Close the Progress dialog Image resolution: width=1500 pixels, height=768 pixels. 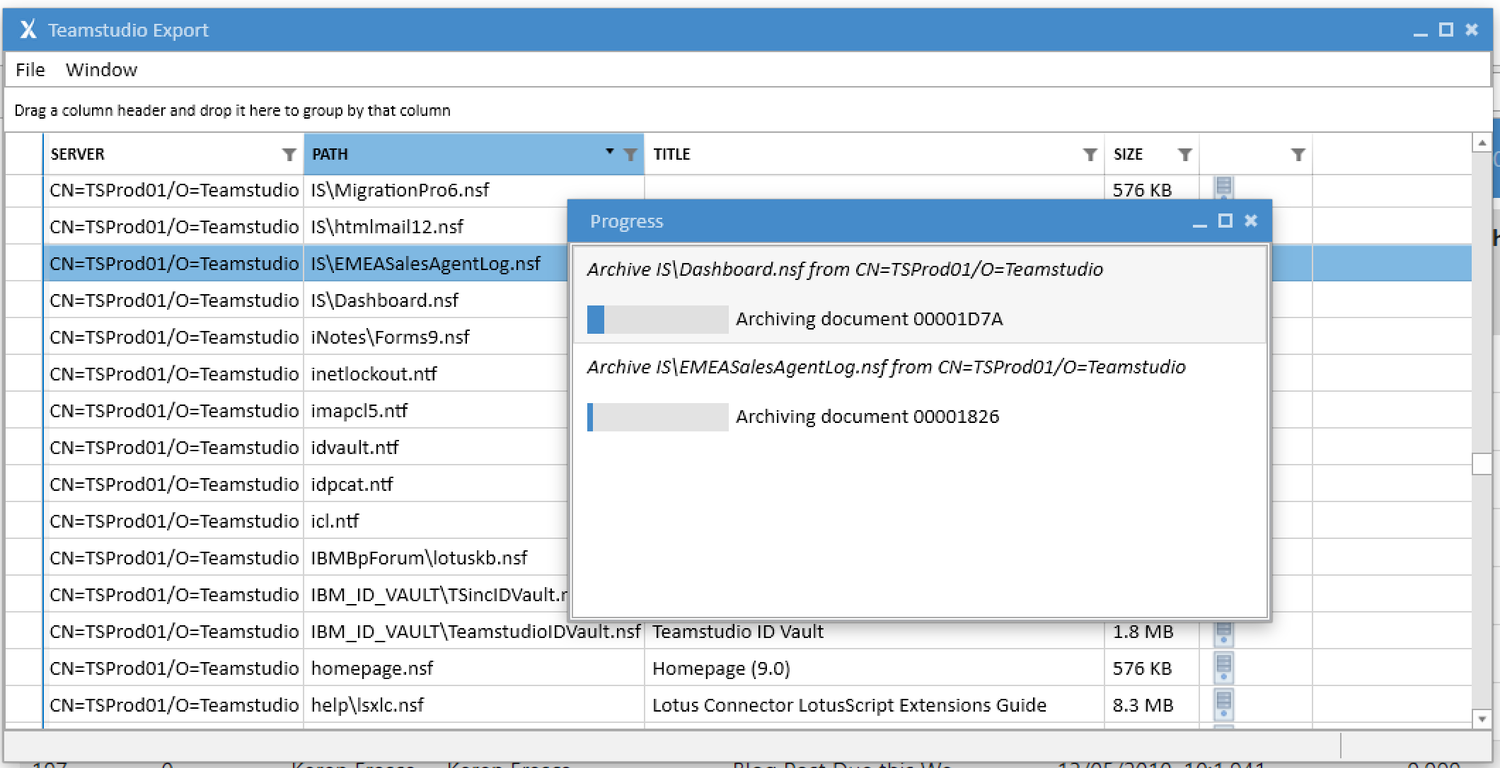1250,221
